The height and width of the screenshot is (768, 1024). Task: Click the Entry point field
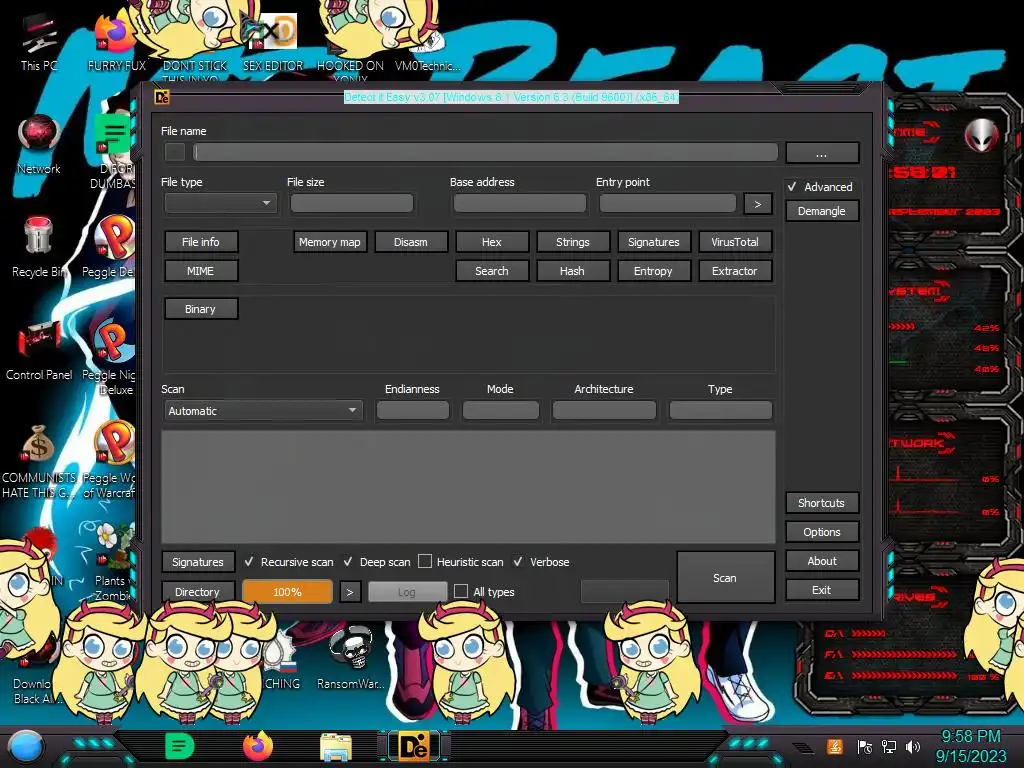coord(667,204)
